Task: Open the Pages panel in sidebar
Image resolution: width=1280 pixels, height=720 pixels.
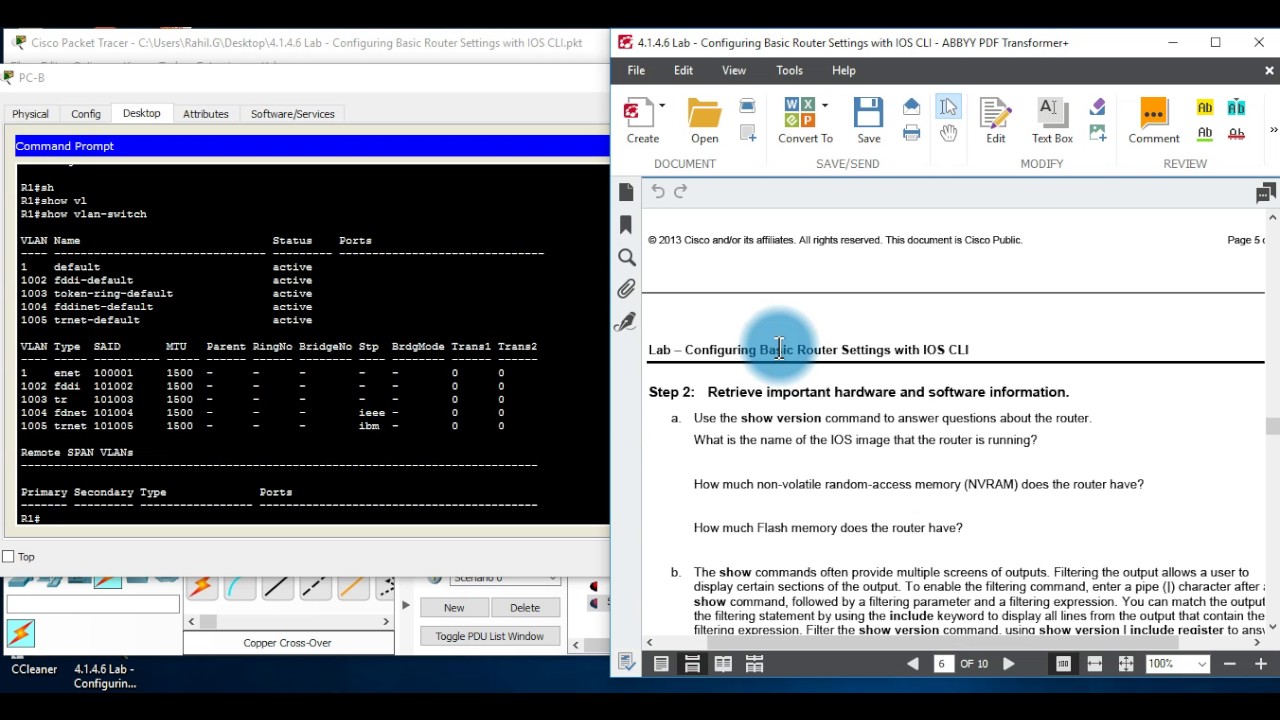Action: 627,192
